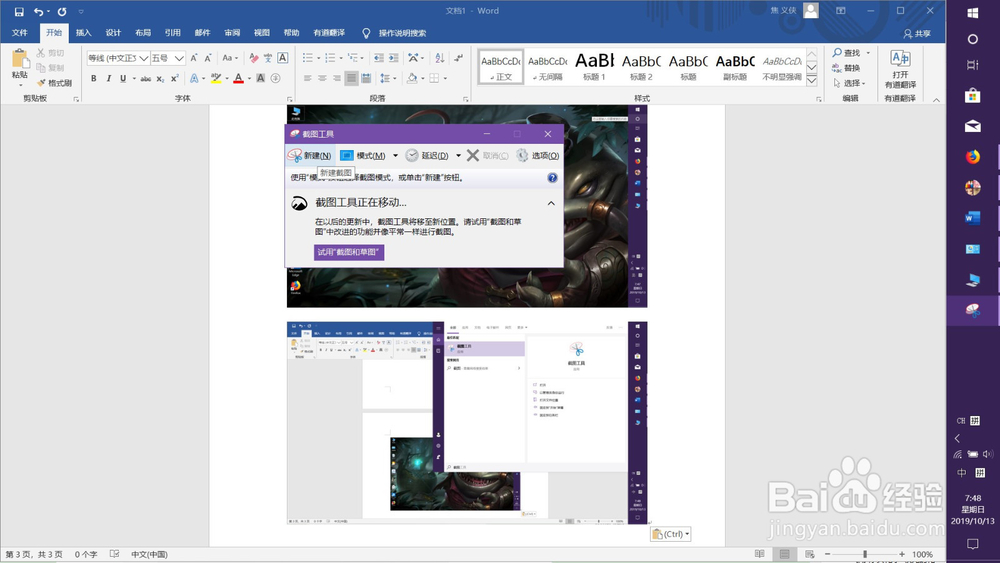Switch to the References (引用) tab
This screenshot has height=563, width=1000.
(172, 33)
